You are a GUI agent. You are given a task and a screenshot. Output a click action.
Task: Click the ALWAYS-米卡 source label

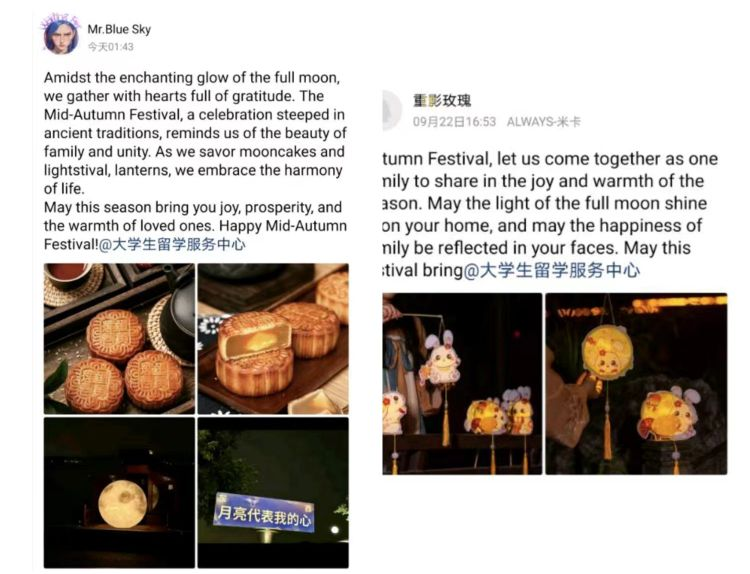coord(543,121)
